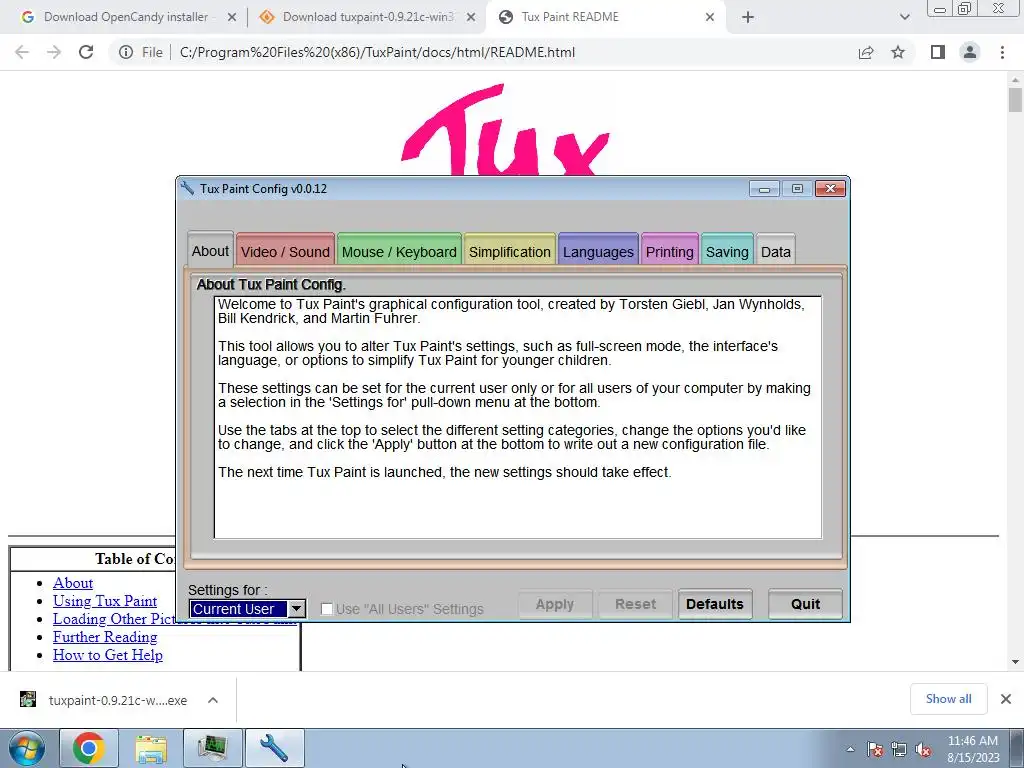Click the page scrollbar down arrow
Screen dimensions: 1024x768
1015,662
